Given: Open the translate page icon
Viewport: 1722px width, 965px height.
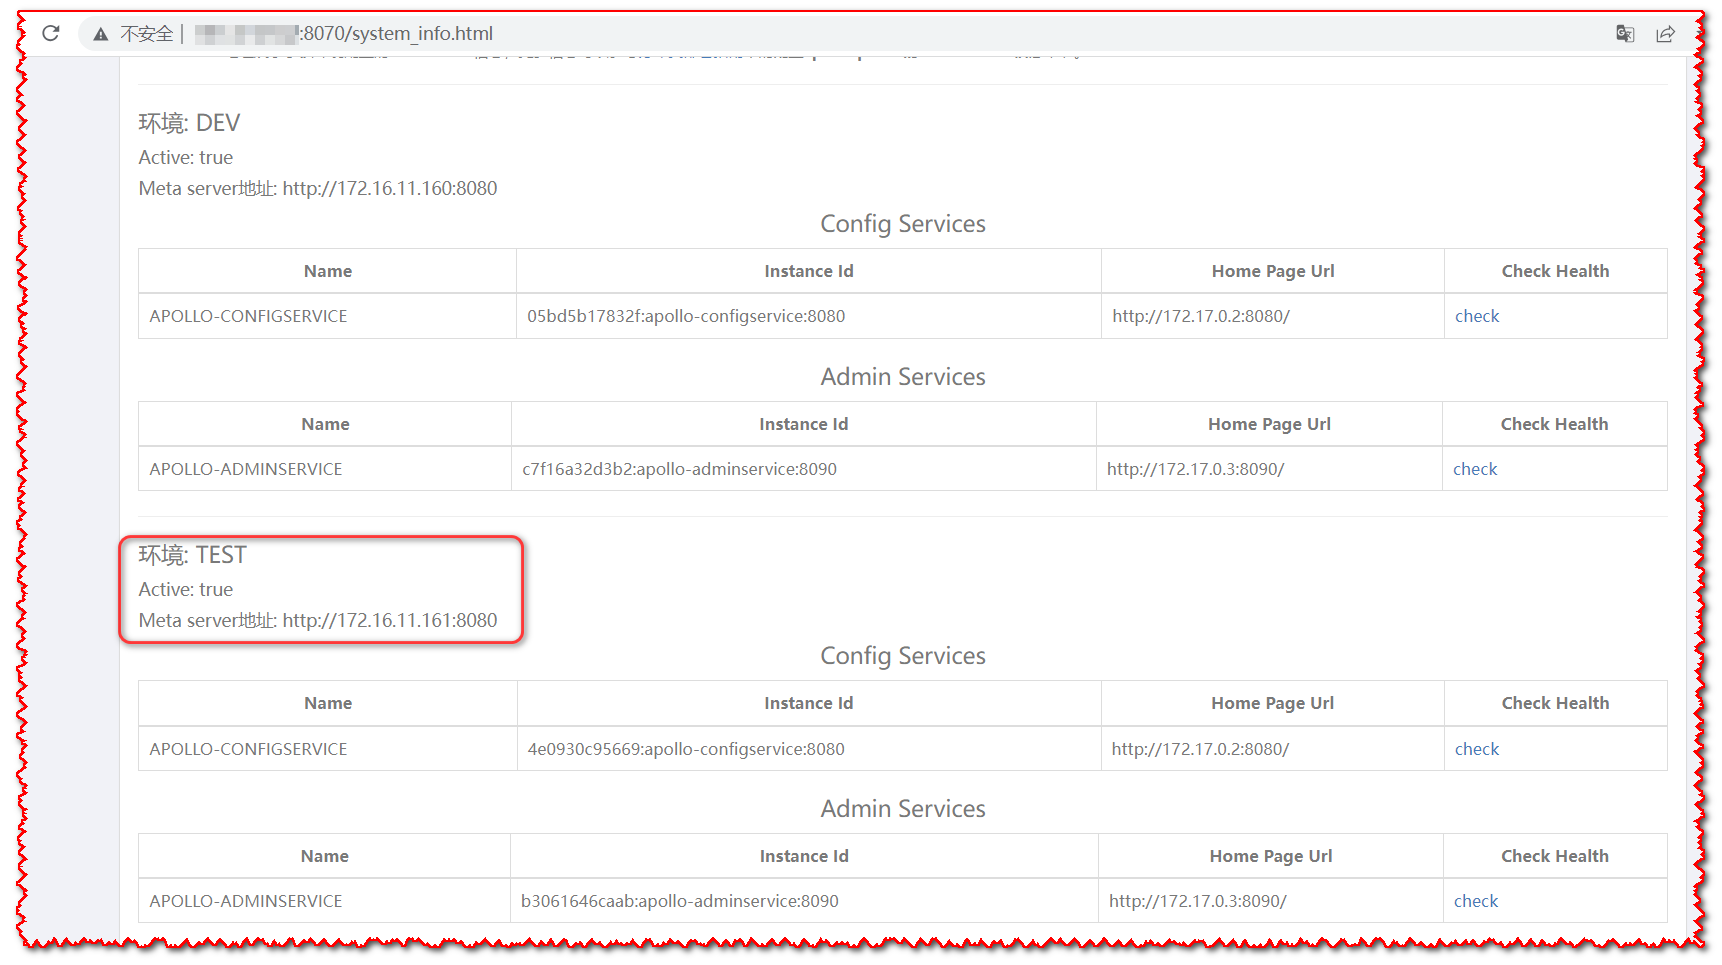Looking at the screenshot, I should [x=1625, y=34].
